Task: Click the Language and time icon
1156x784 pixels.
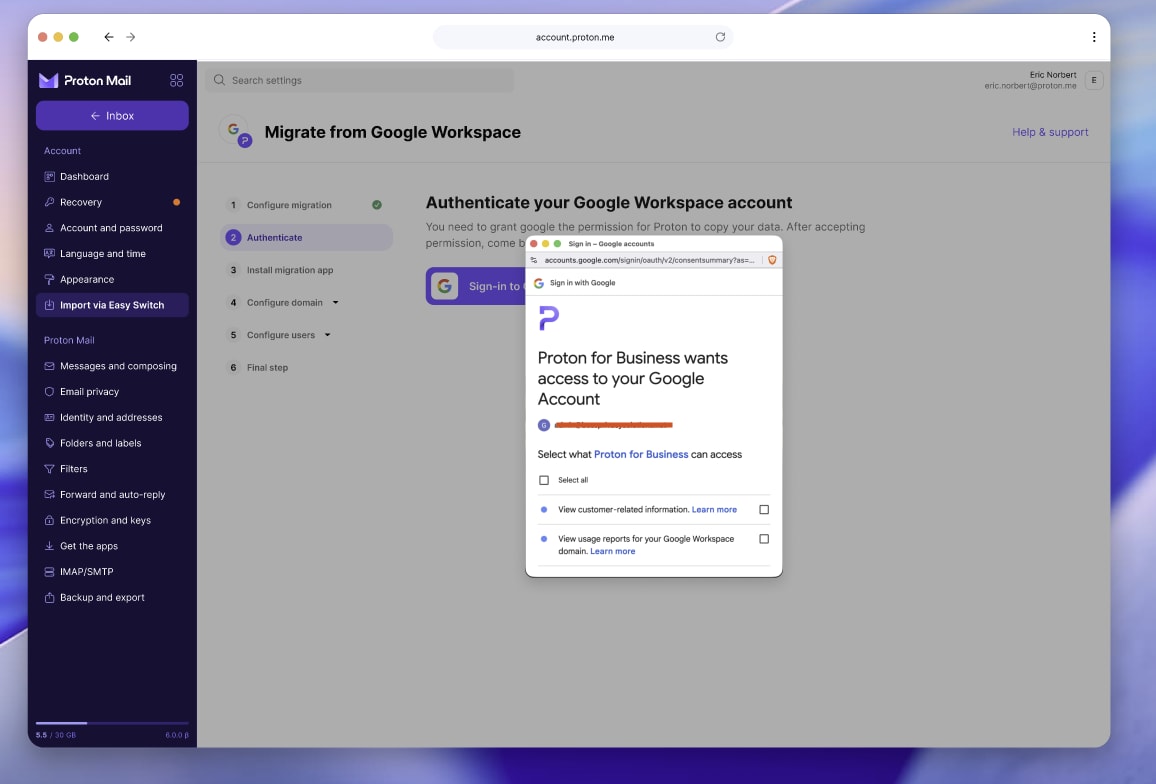Action: [x=49, y=254]
